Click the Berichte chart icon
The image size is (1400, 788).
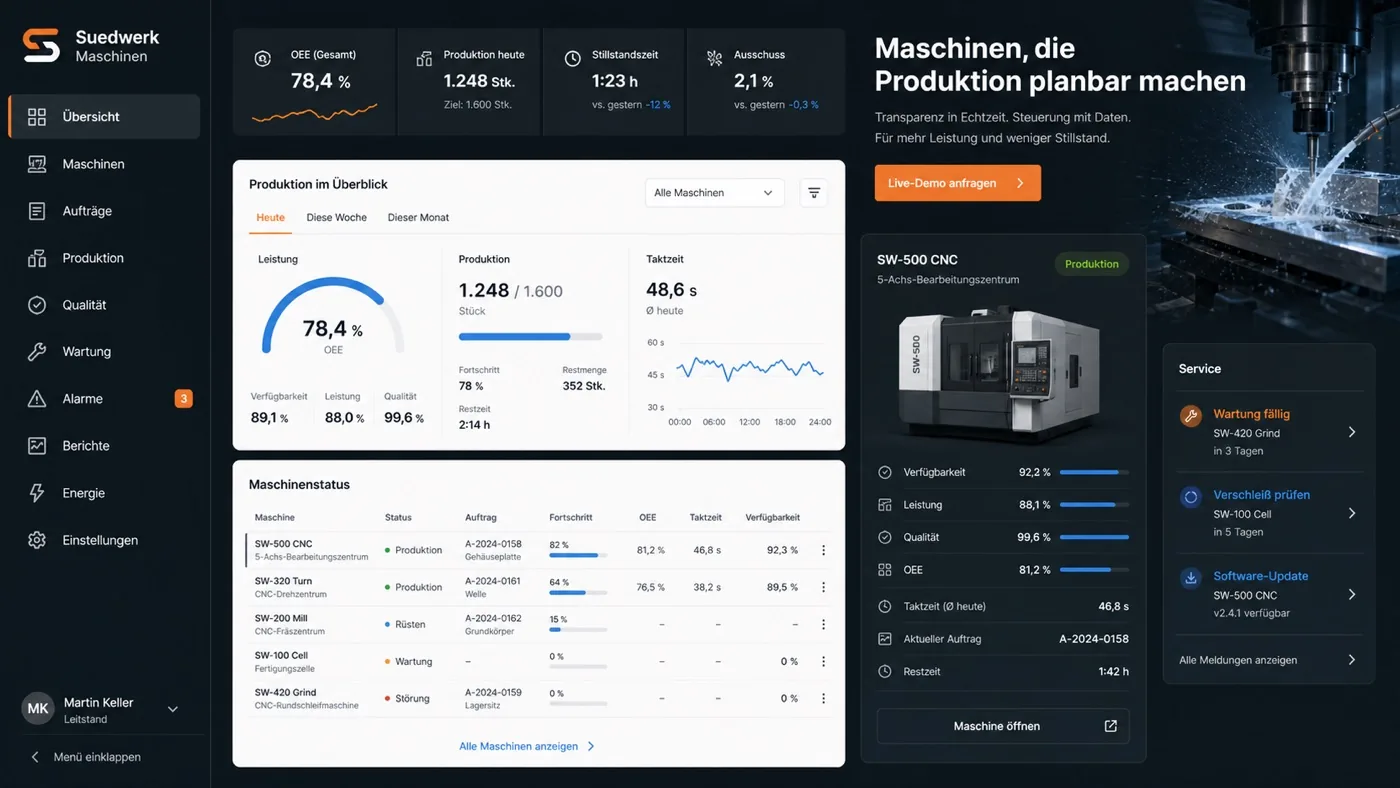pyautogui.click(x=37, y=446)
